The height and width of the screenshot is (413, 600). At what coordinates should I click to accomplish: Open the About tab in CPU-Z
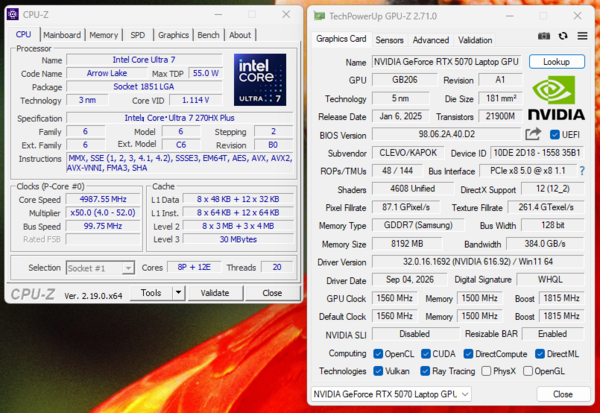(240, 35)
